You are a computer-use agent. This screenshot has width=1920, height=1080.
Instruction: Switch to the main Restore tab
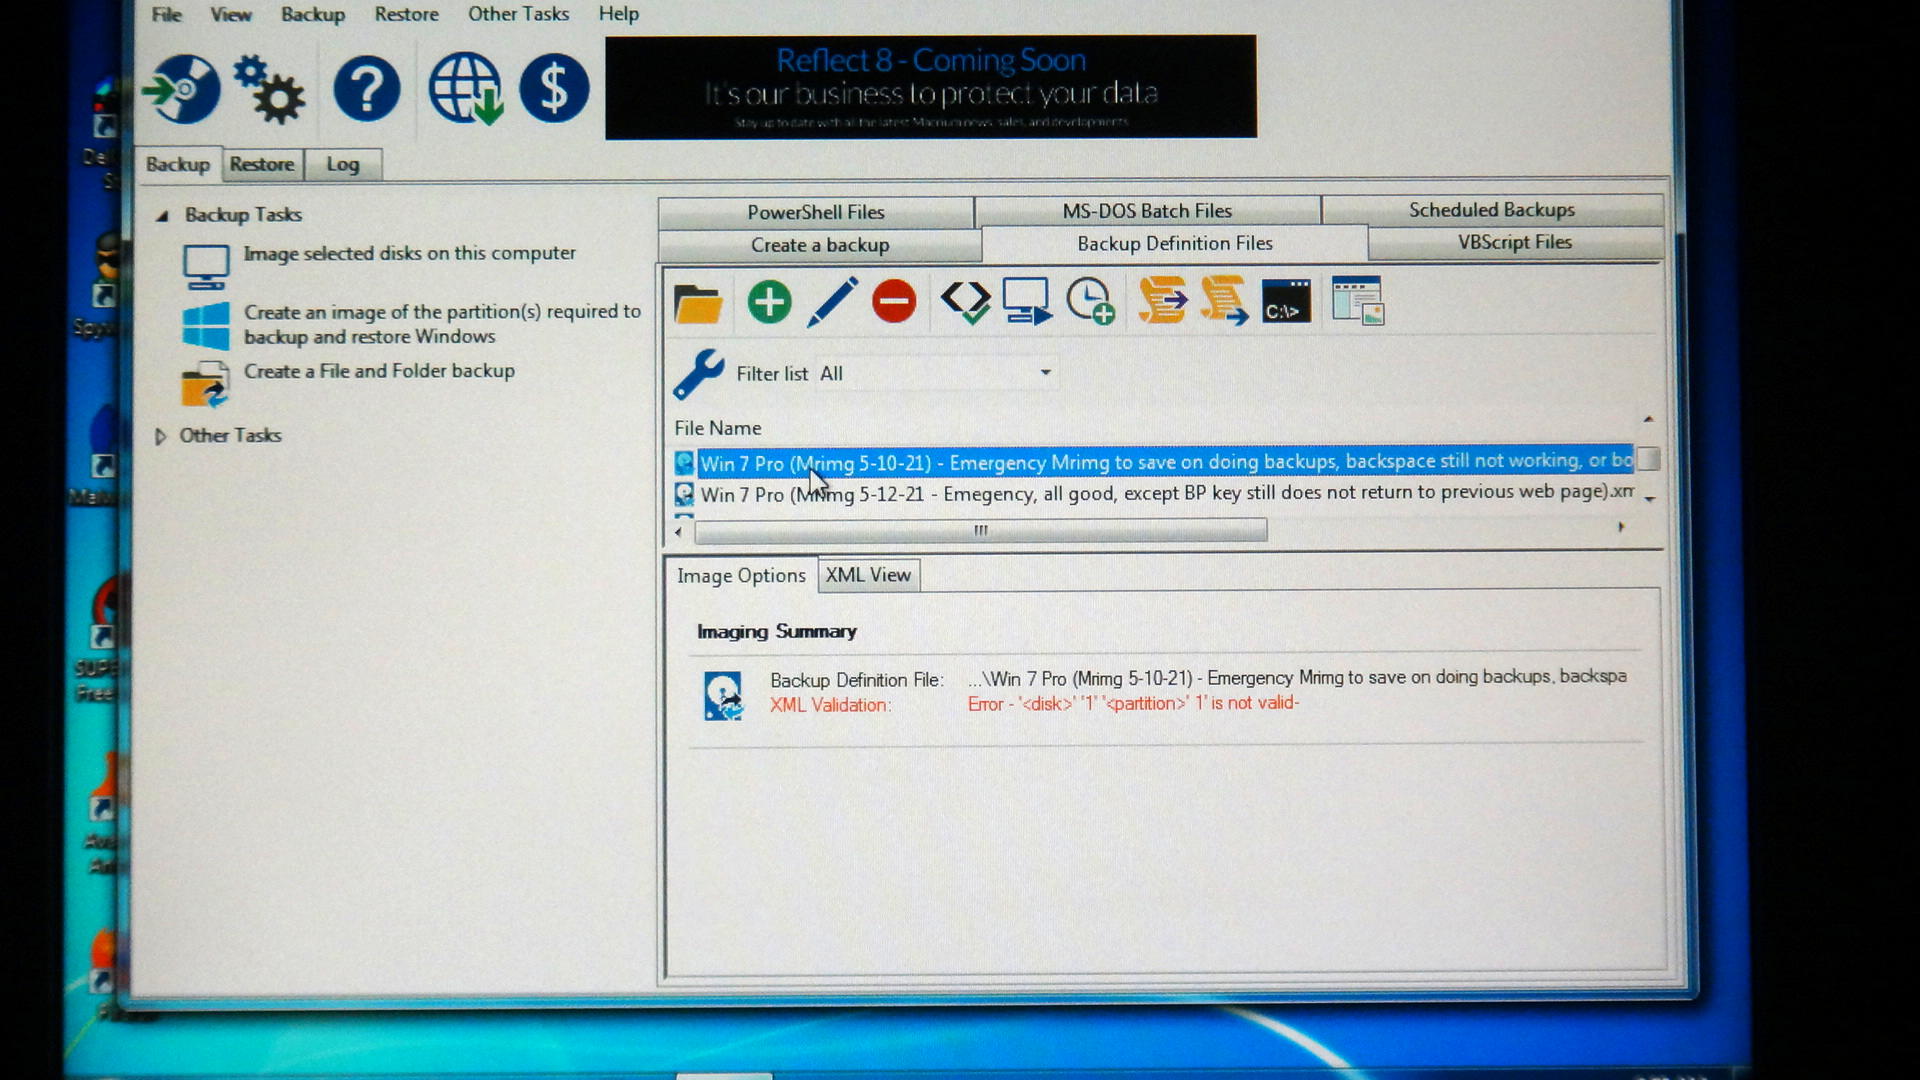(262, 164)
